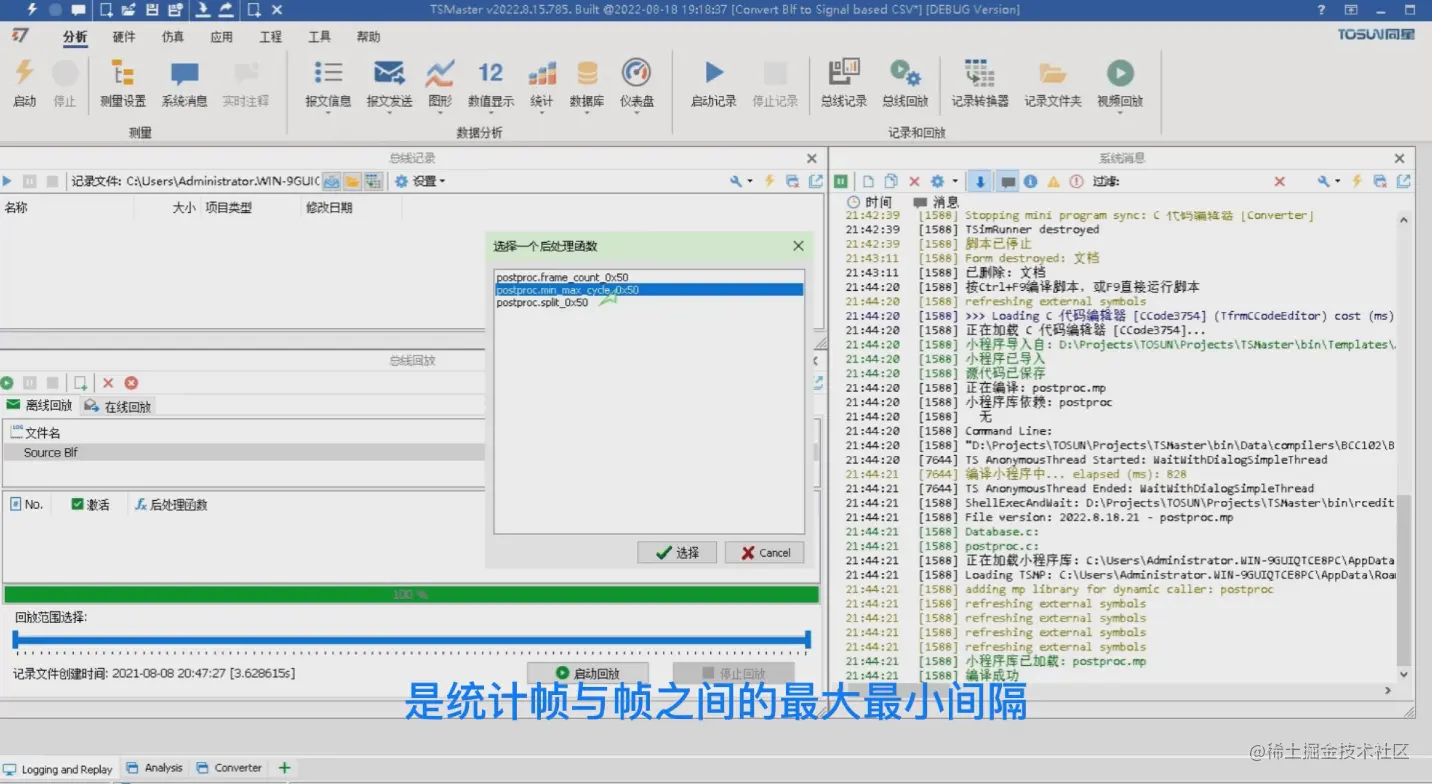Open the 帮助 (Help) ribbon tab

369,37
